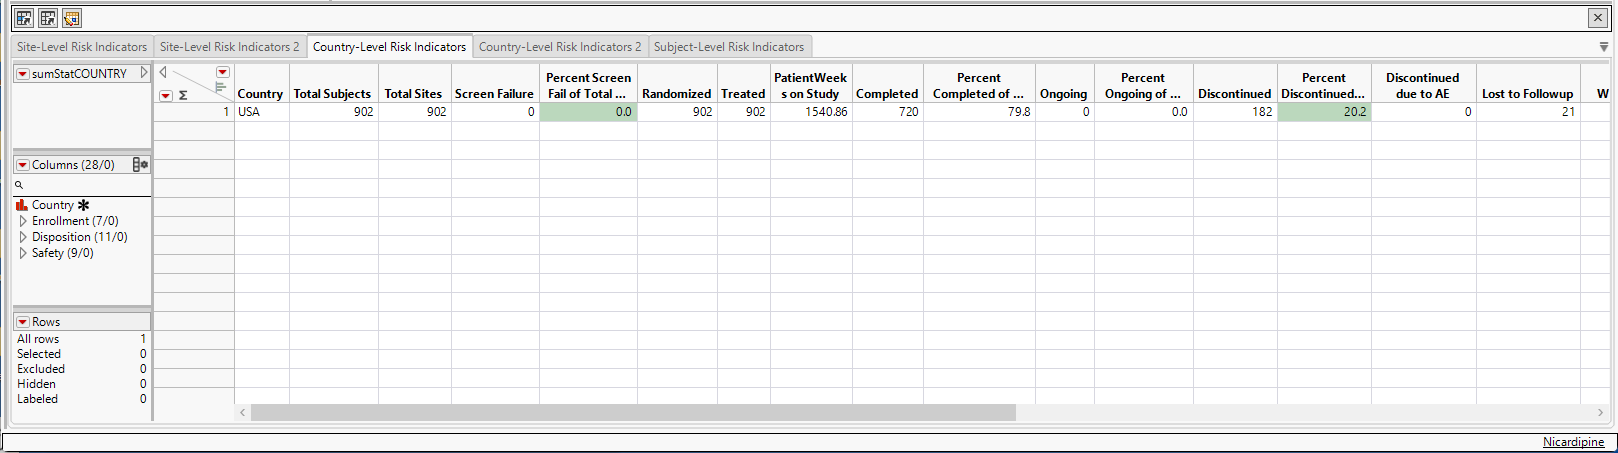Select the Treated column header
The height and width of the screenshot is (453, 1618).
[744, 85]
